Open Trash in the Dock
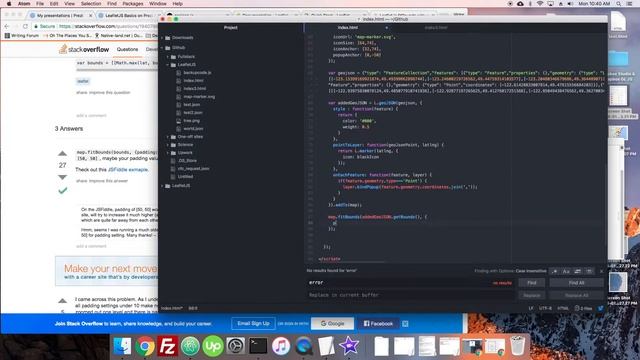Viewport: 640px width, 360px height. pyautogui.click(x=517, y=346)
